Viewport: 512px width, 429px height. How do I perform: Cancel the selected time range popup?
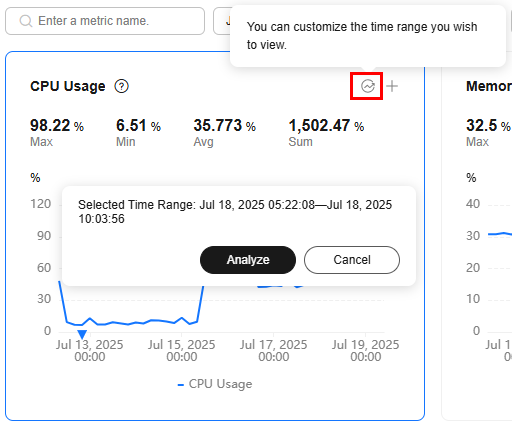(352, 260)
